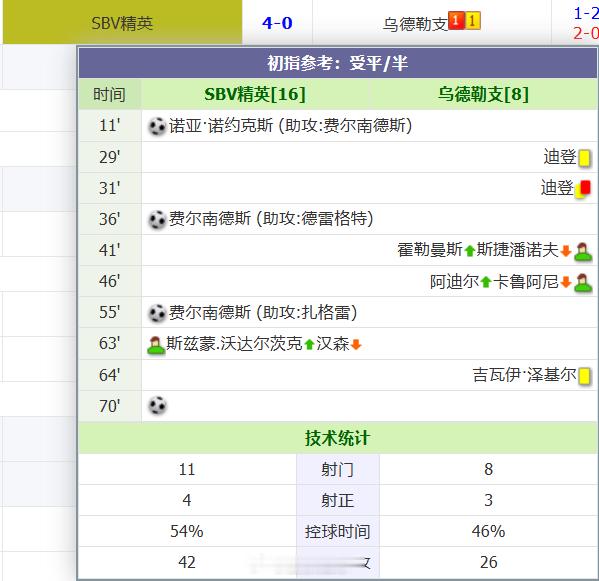Click the 射正 stat label
The image size is (599, 581).
click(337, 500)
